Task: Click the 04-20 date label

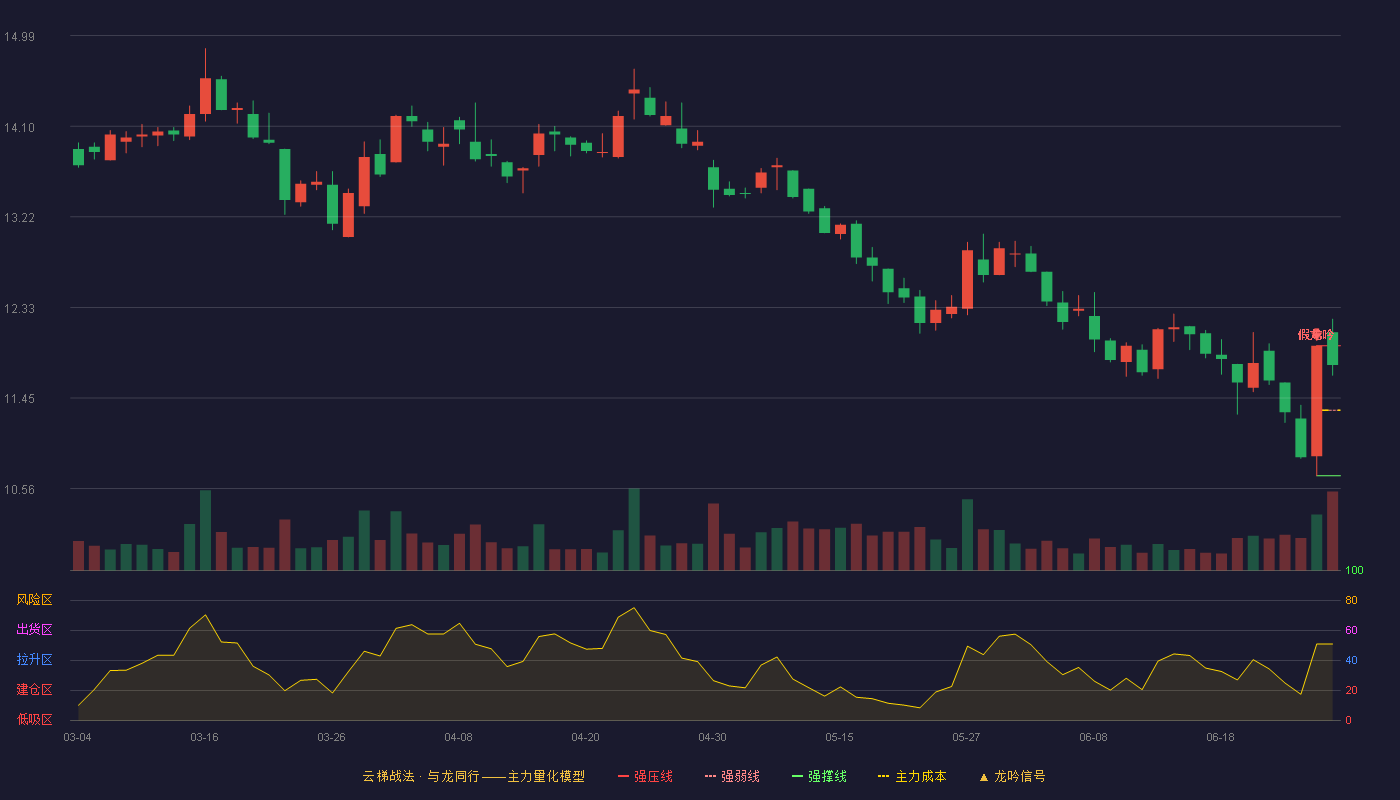Action: pos(585,737)
